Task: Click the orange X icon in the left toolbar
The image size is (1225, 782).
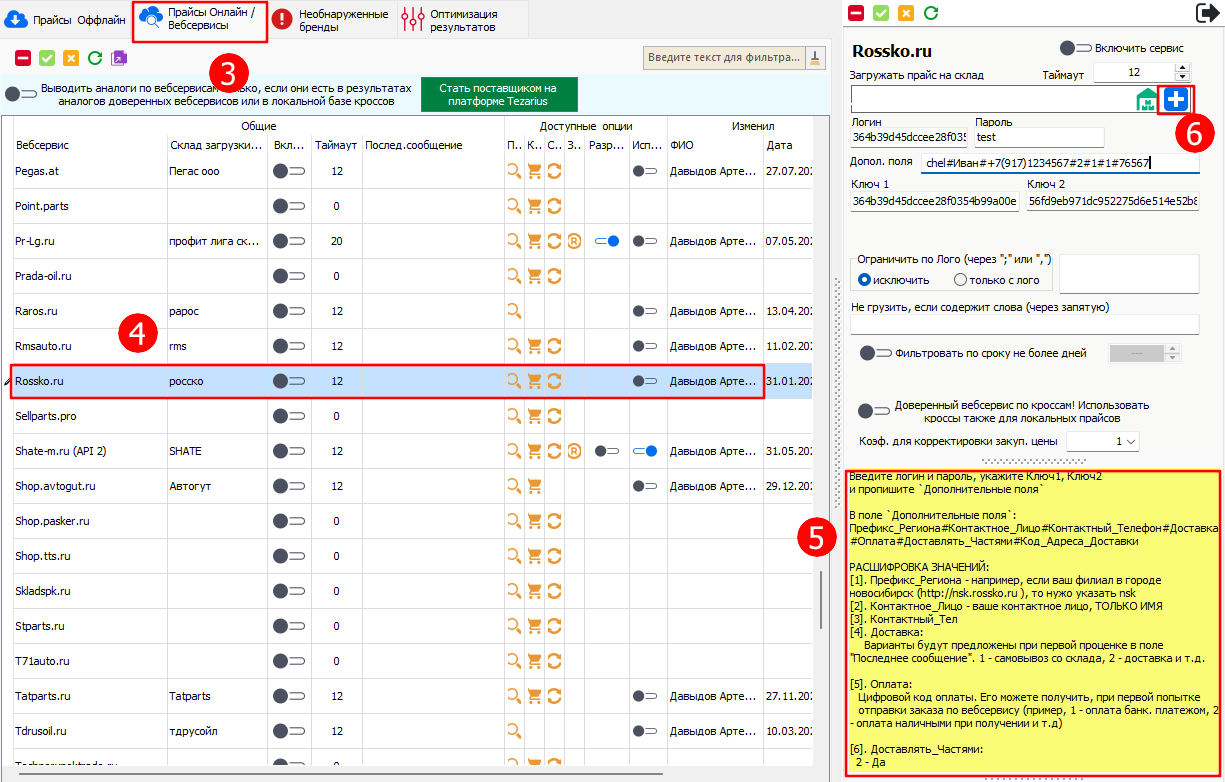Action: click(71, 58)
